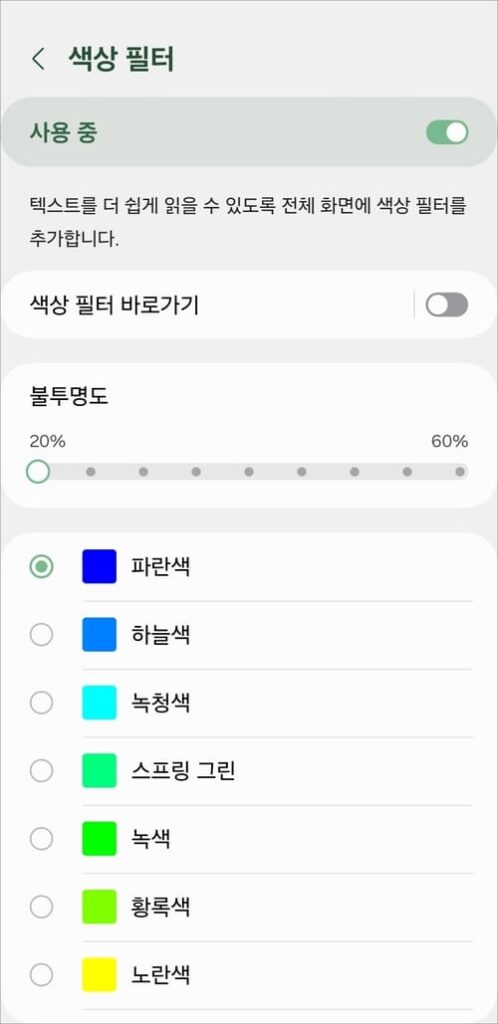The image size is (498, 1024).
Task: Open the 색상 필터 바로가기 settings label
Action: 114,305
